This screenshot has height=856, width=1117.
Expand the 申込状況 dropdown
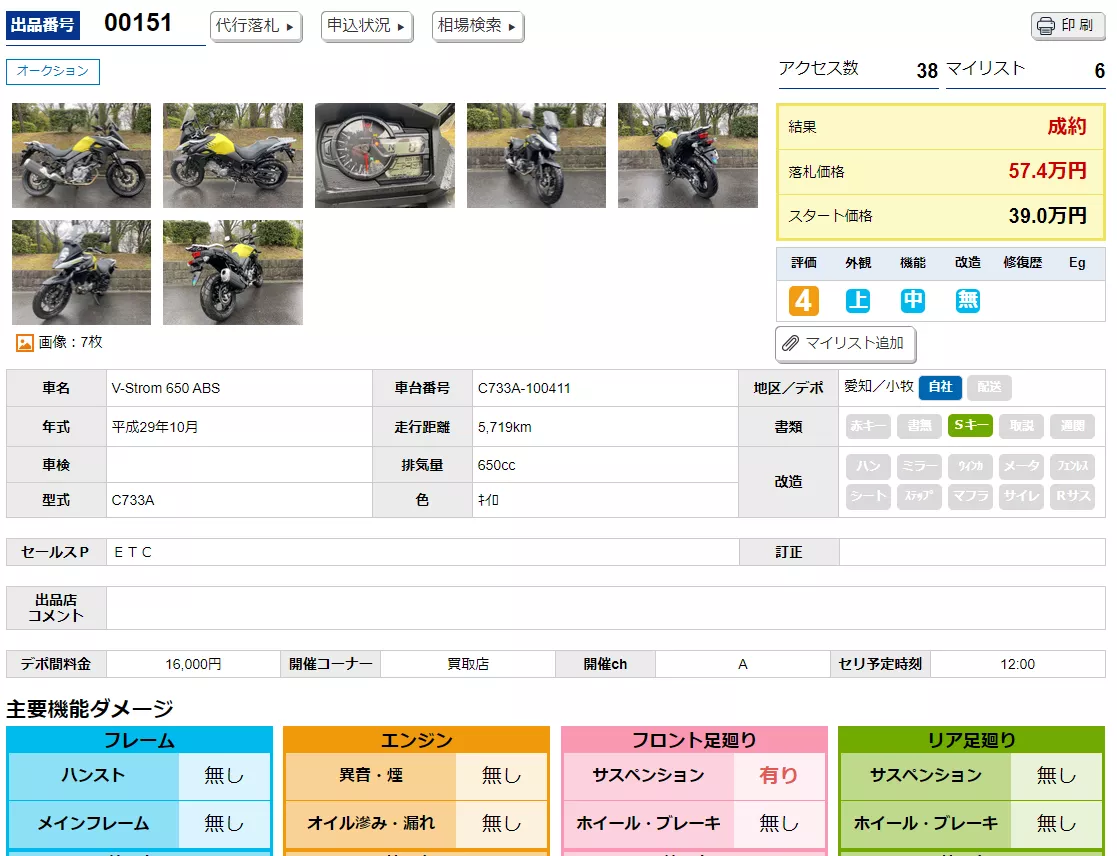click(x=367, y=26)
